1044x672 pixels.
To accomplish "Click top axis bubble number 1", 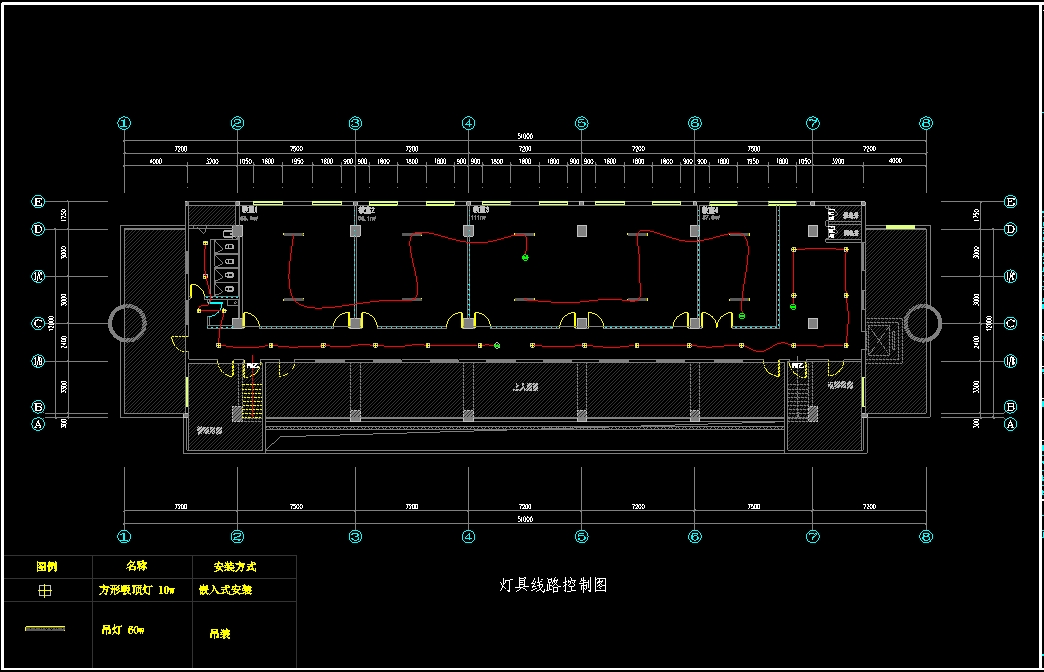I will click(x=124, y=124).
